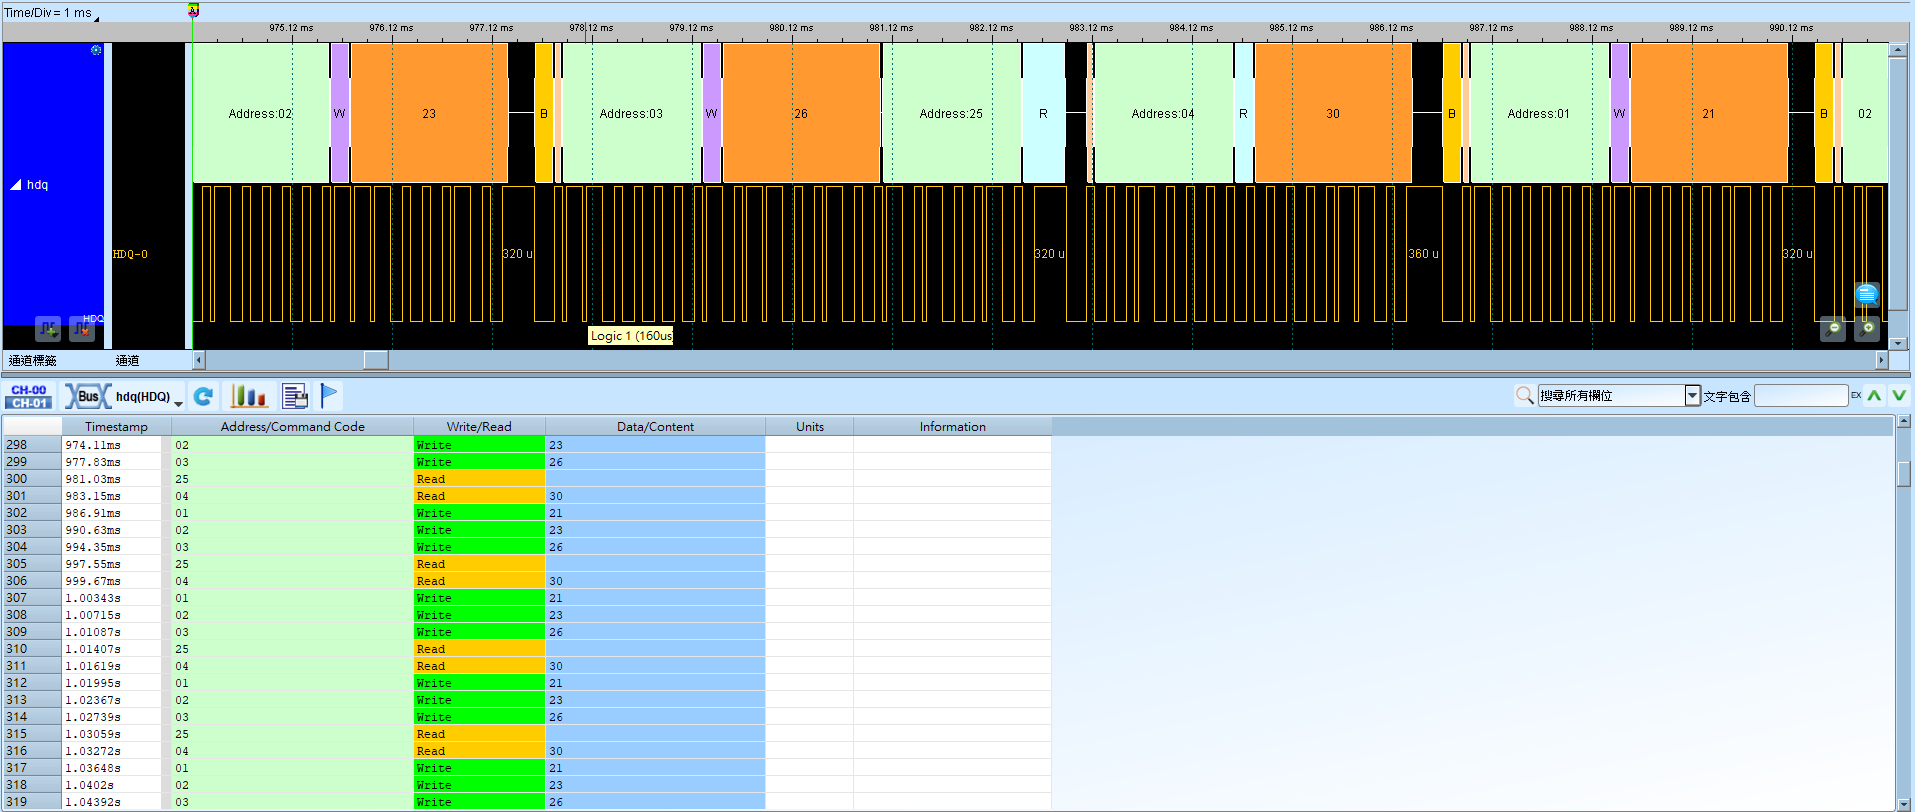1915x812 pixels.
Task: Click the Address/Command Code column header
Action: [293, 427]
